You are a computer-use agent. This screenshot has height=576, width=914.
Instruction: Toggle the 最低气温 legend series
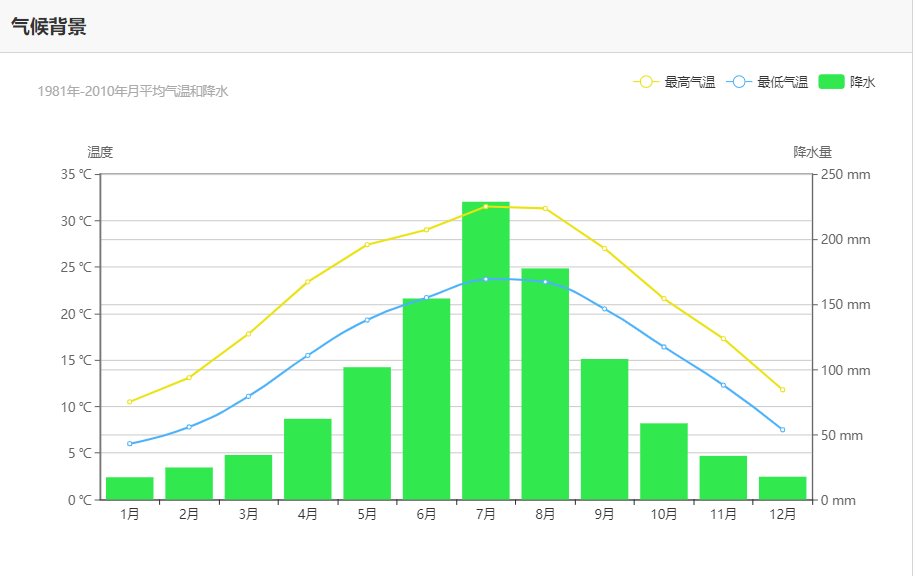(768, 82)
